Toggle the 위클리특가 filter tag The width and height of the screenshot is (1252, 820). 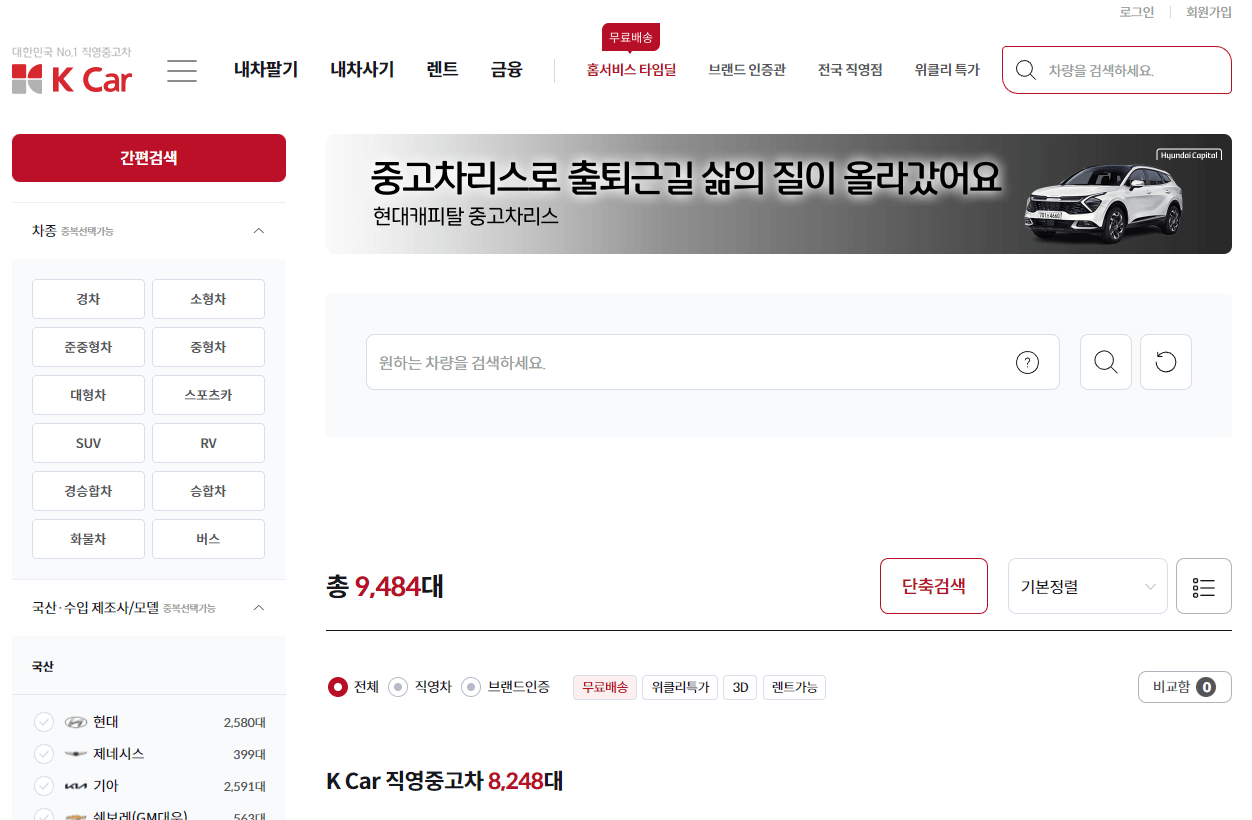click(680, 687)
